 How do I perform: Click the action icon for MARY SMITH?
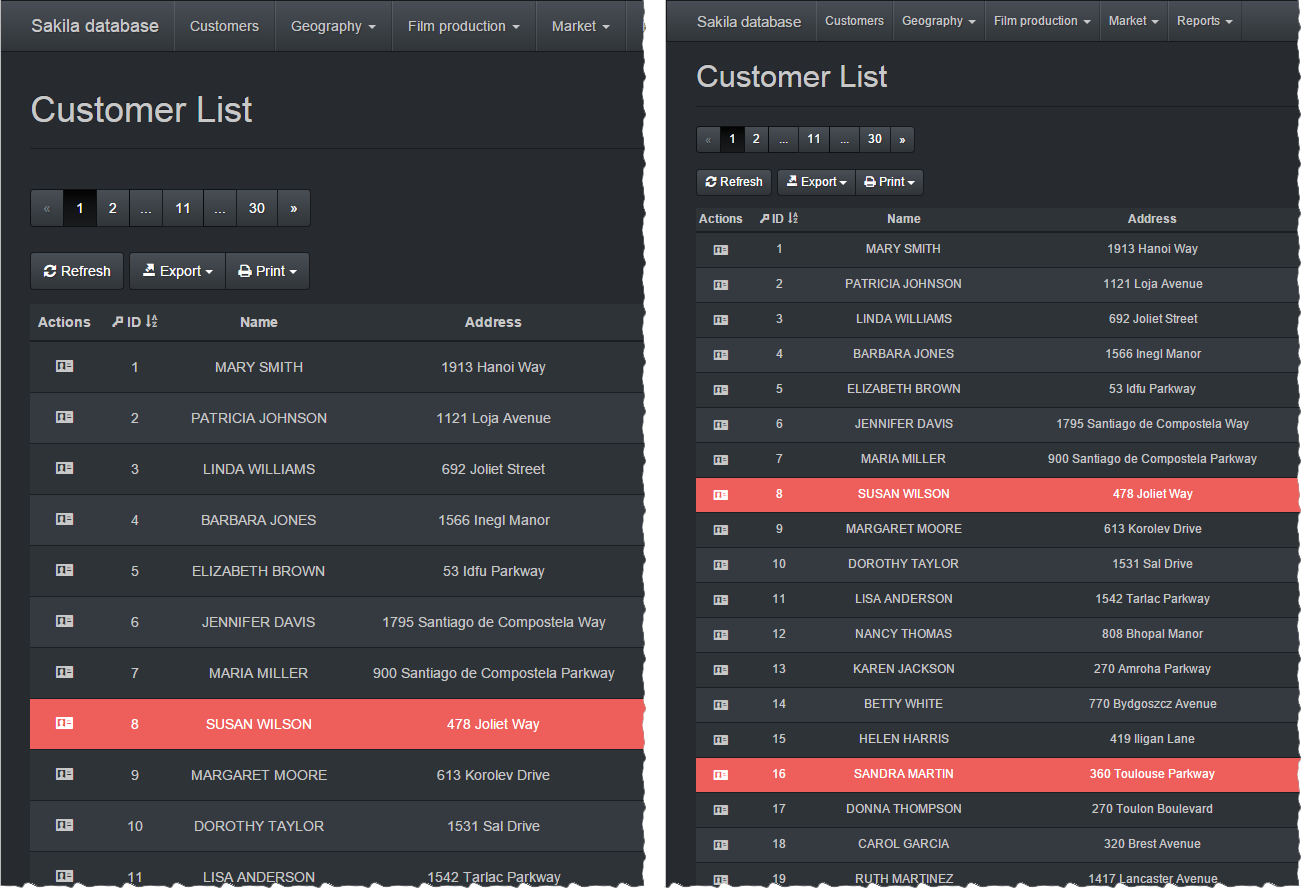click(721, 249)
